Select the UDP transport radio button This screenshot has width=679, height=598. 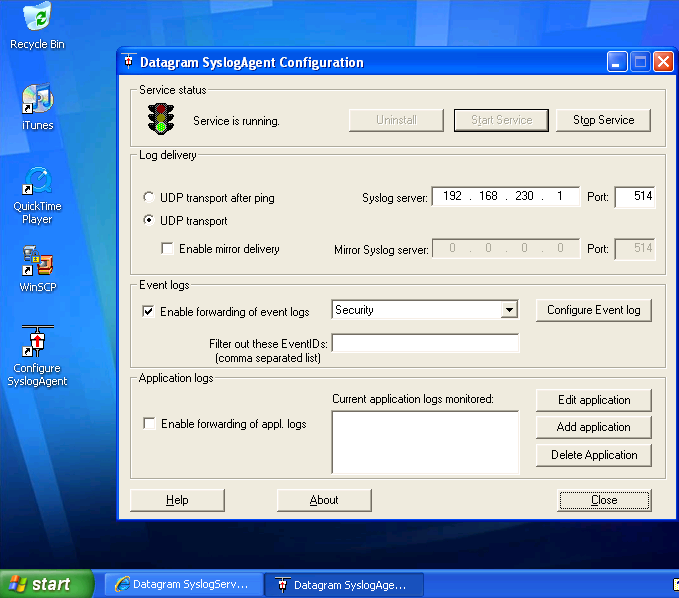(x=149, y=220)
